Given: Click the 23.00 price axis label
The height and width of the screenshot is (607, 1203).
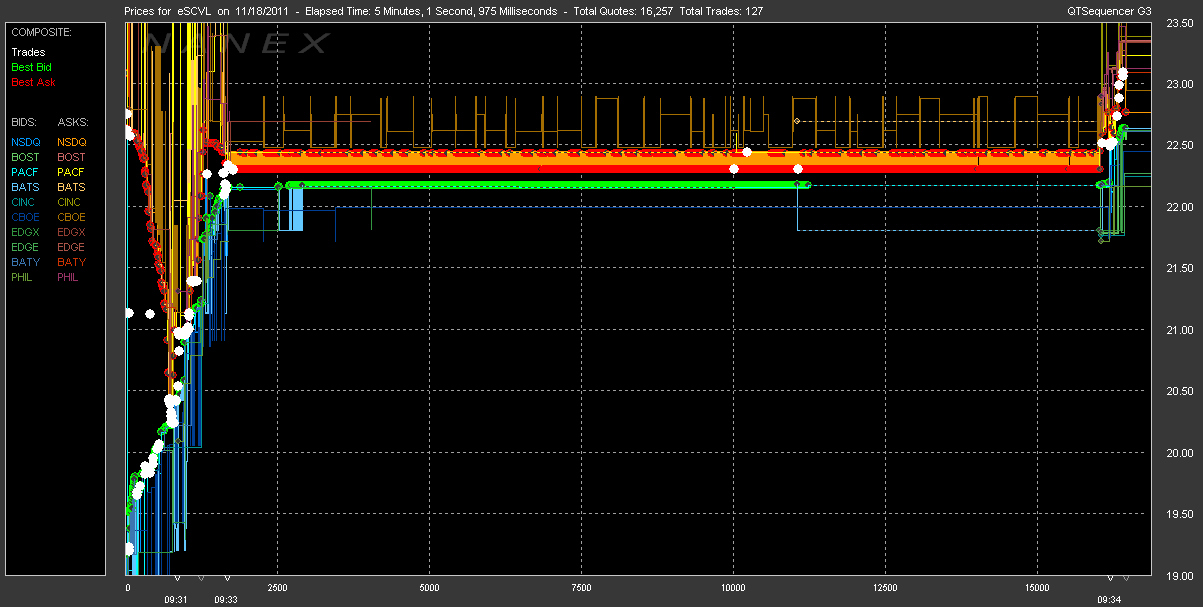Looking at the screenshot, I should (x=1181, y=84).
